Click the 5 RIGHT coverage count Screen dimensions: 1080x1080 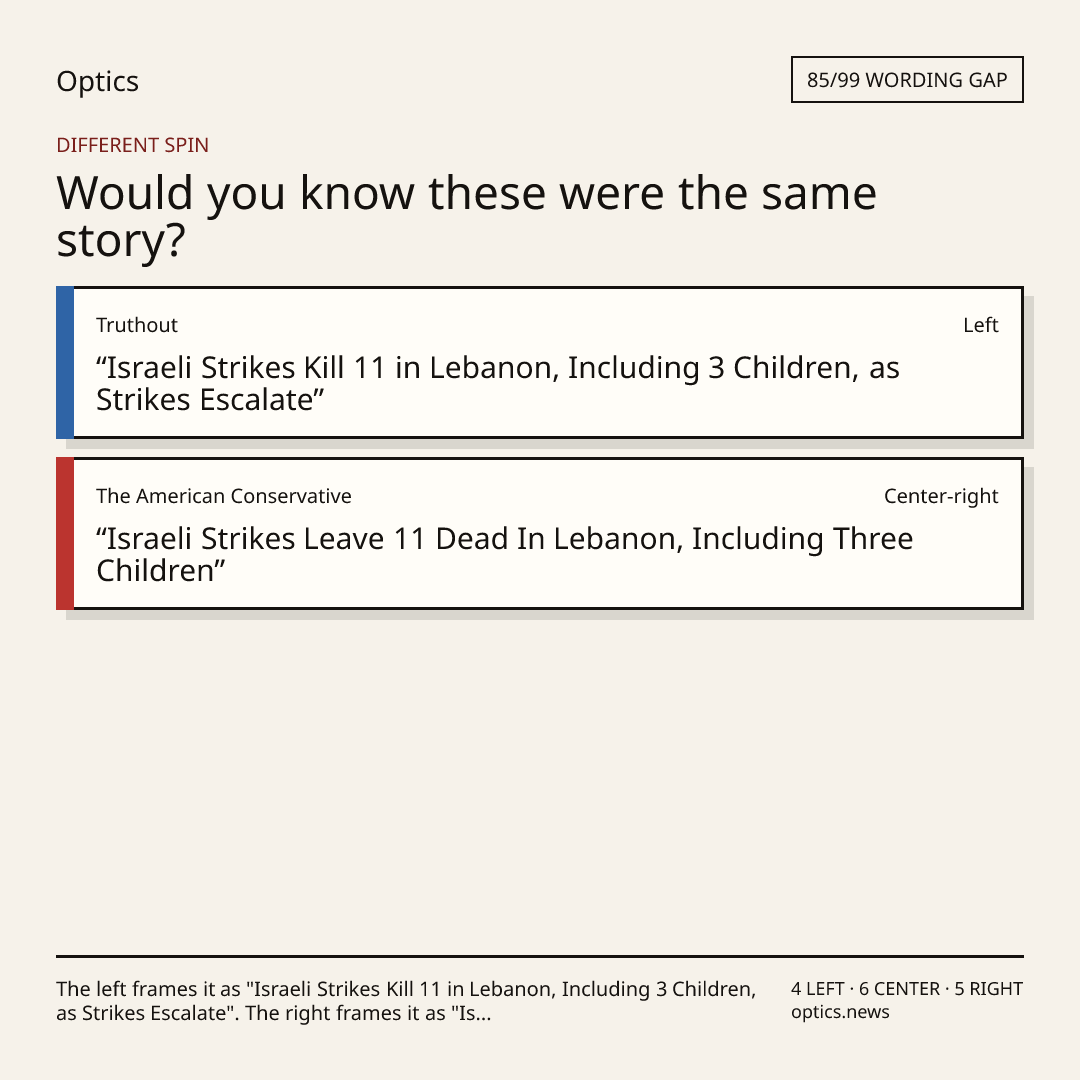(988, 989)
